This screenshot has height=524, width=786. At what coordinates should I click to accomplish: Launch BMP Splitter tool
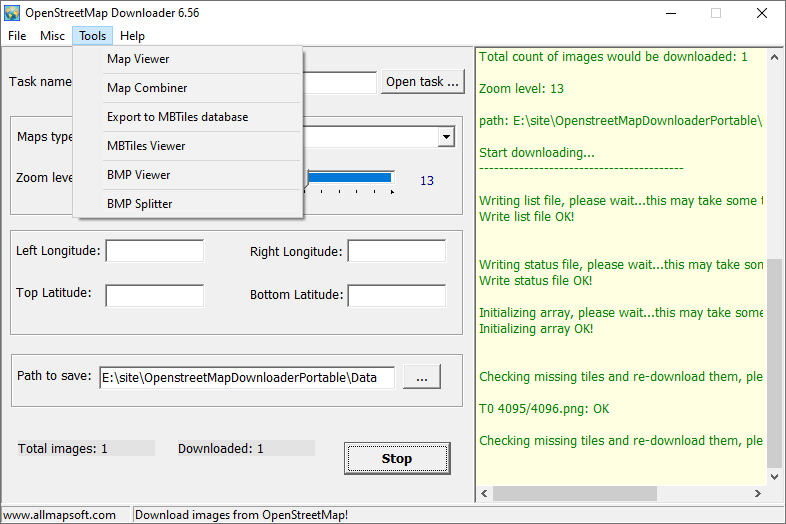coord(188,204)
